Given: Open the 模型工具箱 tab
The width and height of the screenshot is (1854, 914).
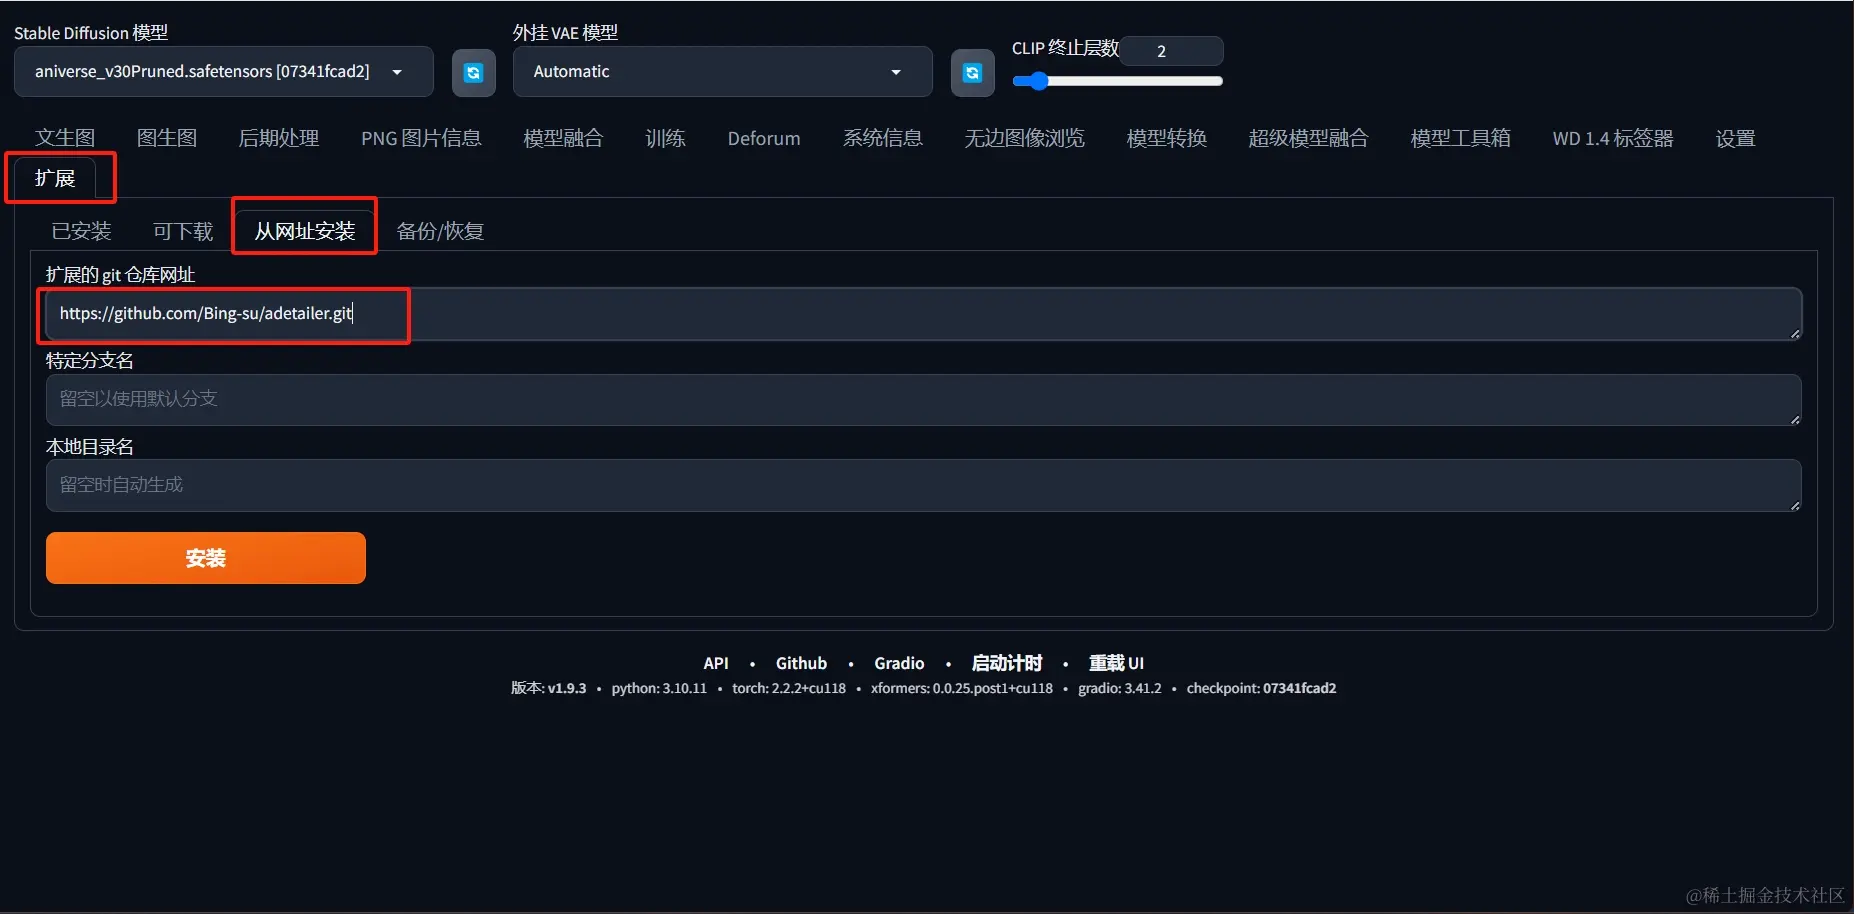Looking at the screenshot, I should [1460, 138].
